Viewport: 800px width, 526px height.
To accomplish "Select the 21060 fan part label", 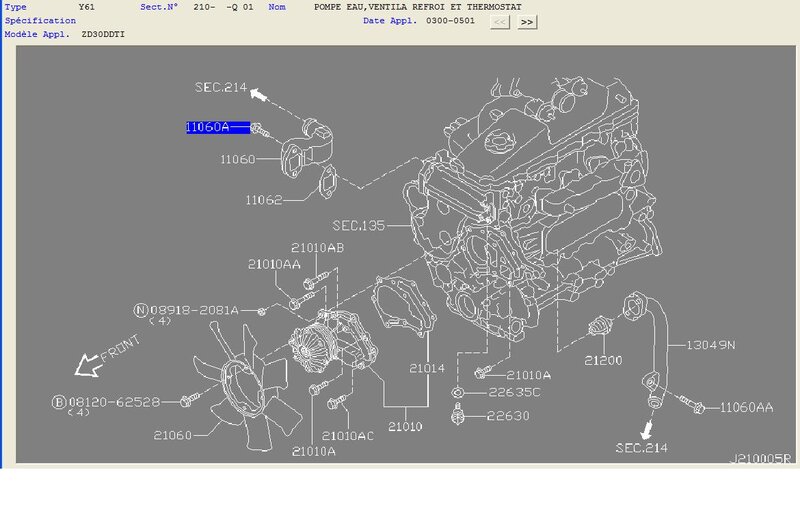I will pyautogui.click(x=176, y=434).
